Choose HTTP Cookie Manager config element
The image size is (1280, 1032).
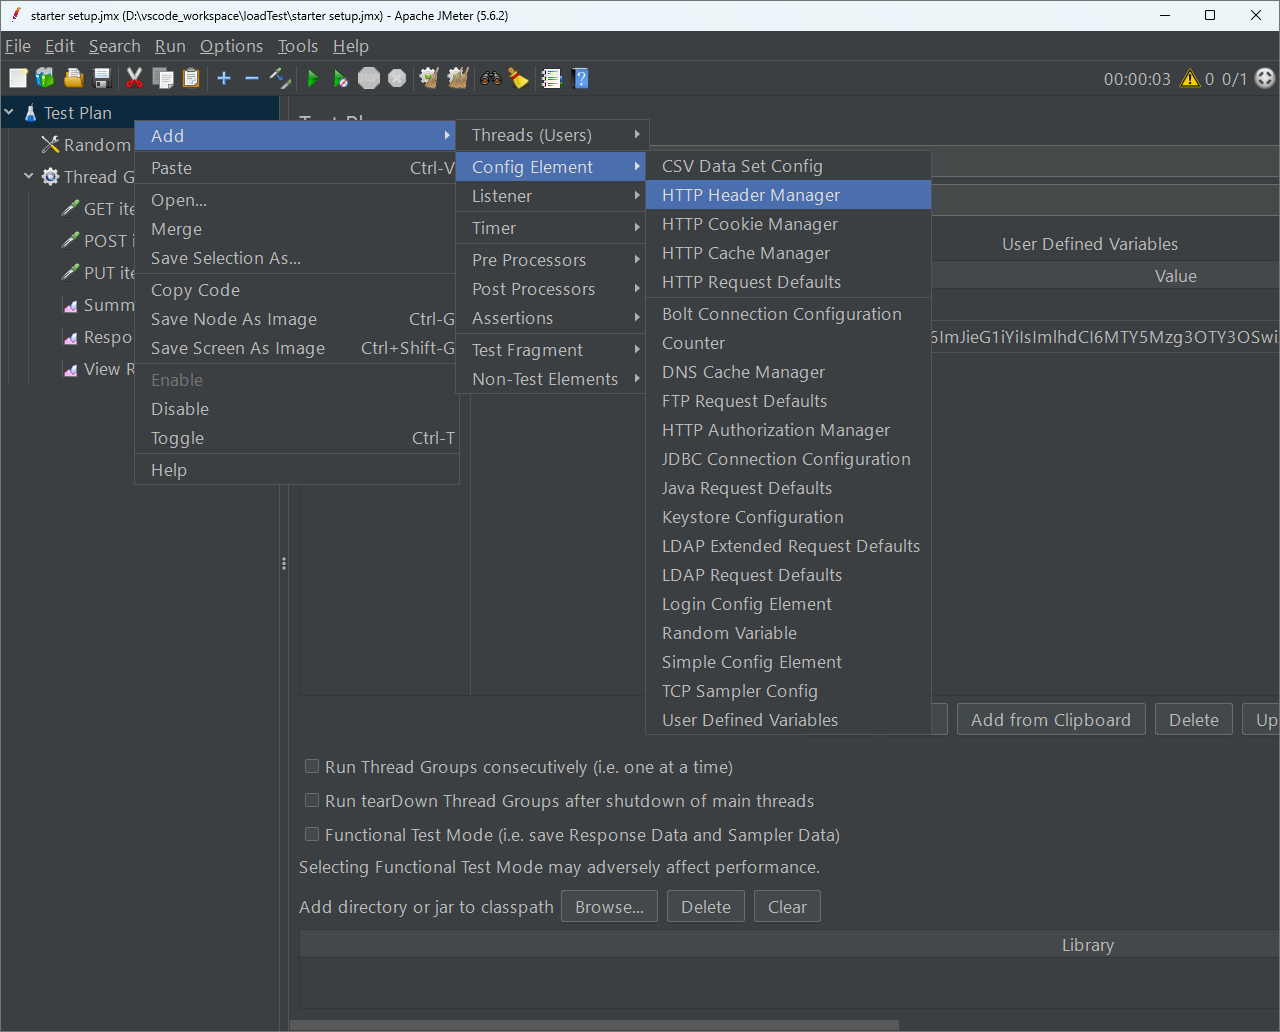(x=750, y=224)
